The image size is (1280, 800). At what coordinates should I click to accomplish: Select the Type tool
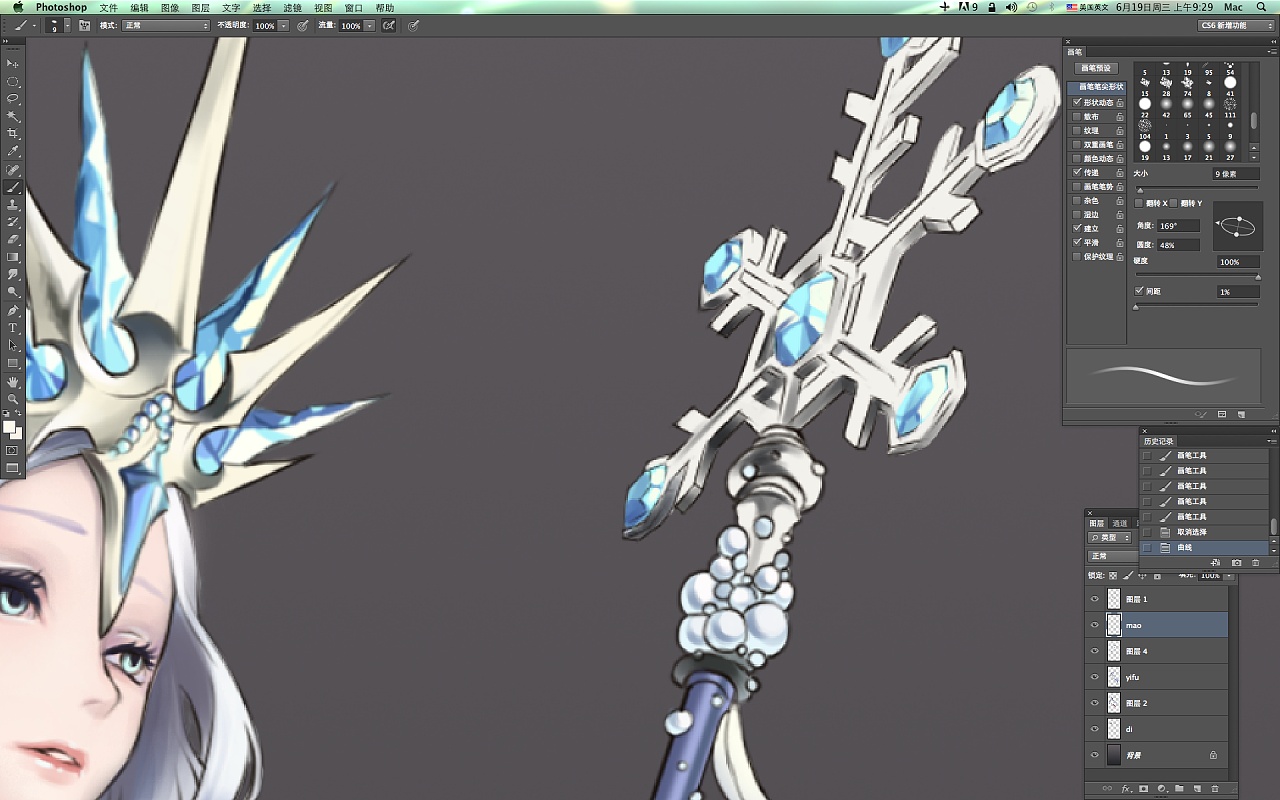(x=13, y=327)
